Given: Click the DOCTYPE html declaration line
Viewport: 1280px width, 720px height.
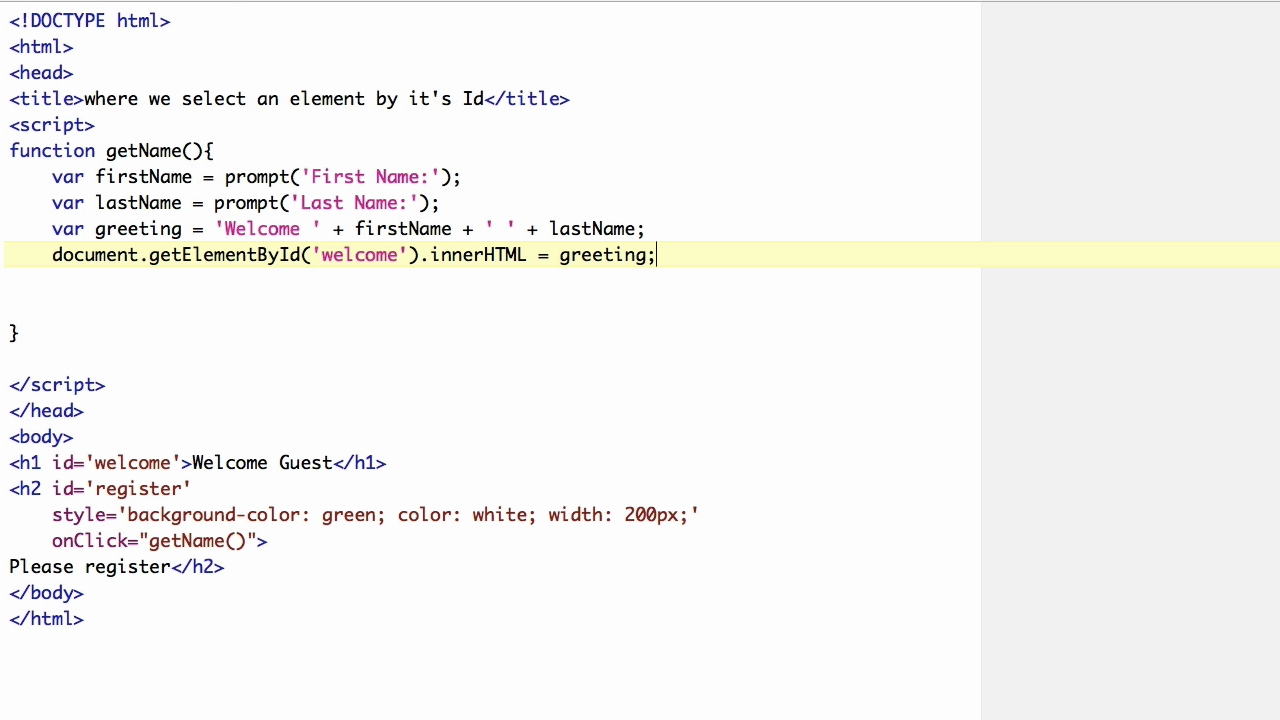Looking at the screenshot, I should click(90, 21).
